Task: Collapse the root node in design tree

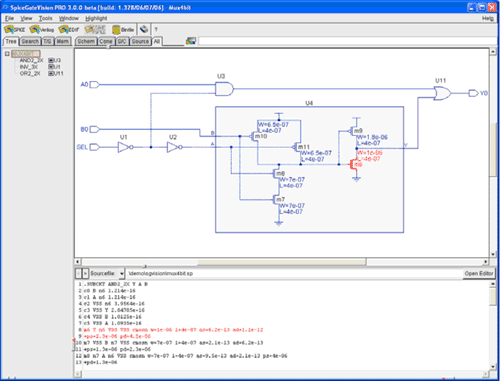Action: 7,53
